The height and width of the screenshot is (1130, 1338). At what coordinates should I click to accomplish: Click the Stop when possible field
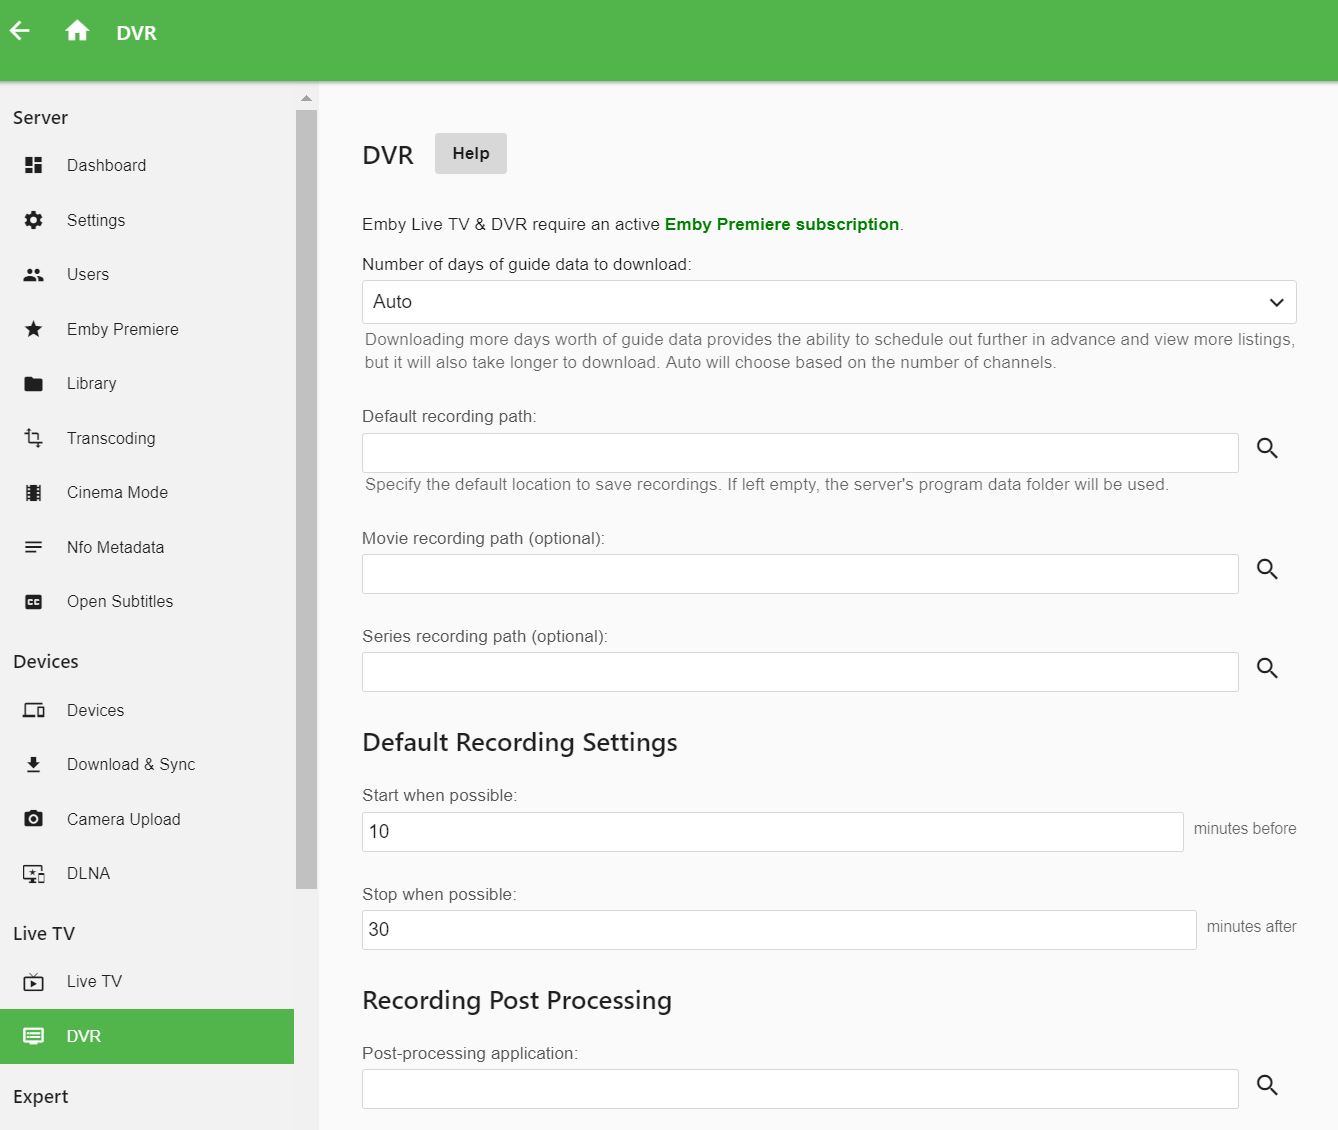pyautogui.click(x=779, y=930)
